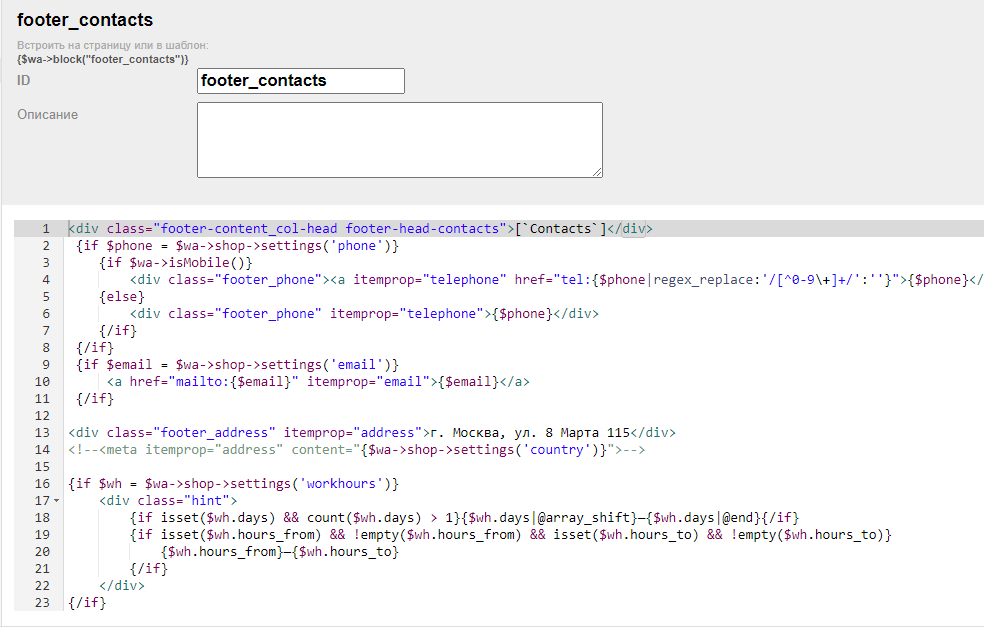Image resolution: width=984 pixels, height=627 pixels.
Task: Click line number 1 in editor gutter
Action: [x=45, y=229]
